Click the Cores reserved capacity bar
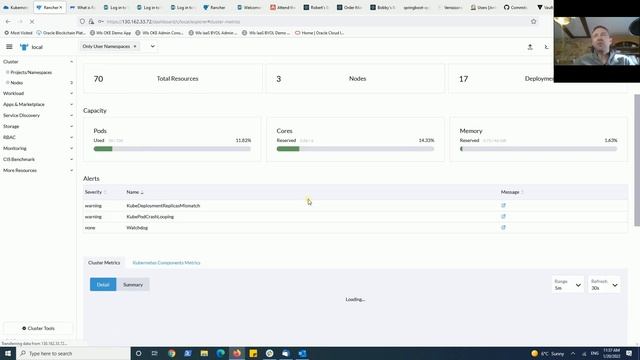This screenshot has width=640, height=360. click(355, 149)
